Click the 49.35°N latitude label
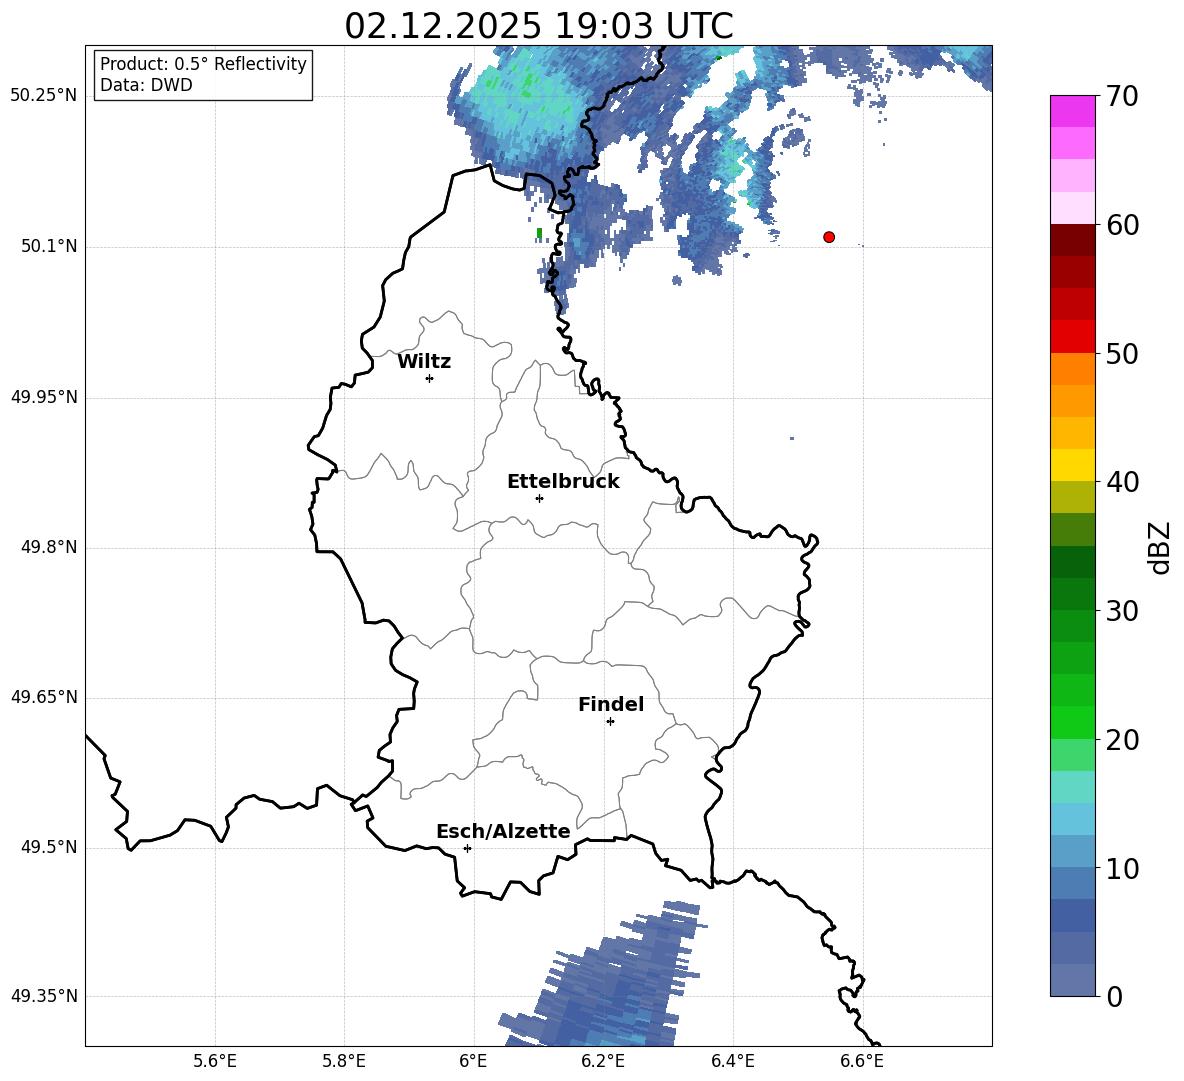 pos(44,996)
